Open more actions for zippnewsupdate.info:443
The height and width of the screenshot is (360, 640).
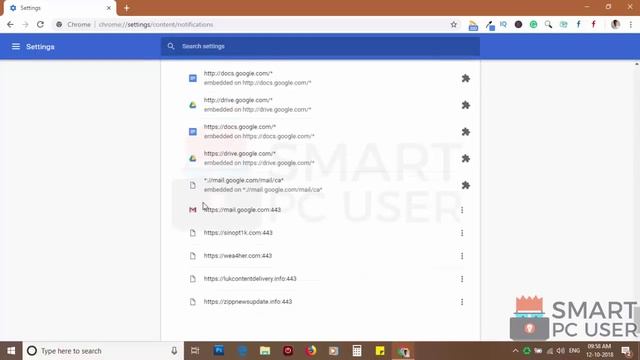pos(462,302)
